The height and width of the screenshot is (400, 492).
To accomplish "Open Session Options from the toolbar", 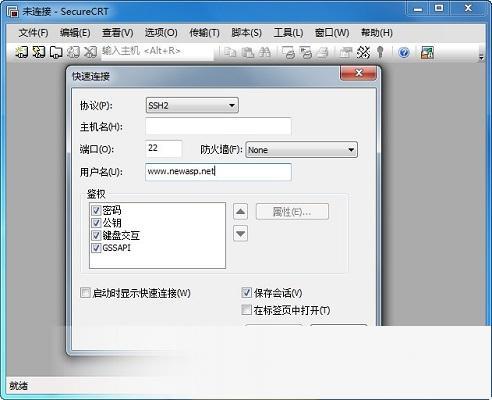I will point(346,52).
